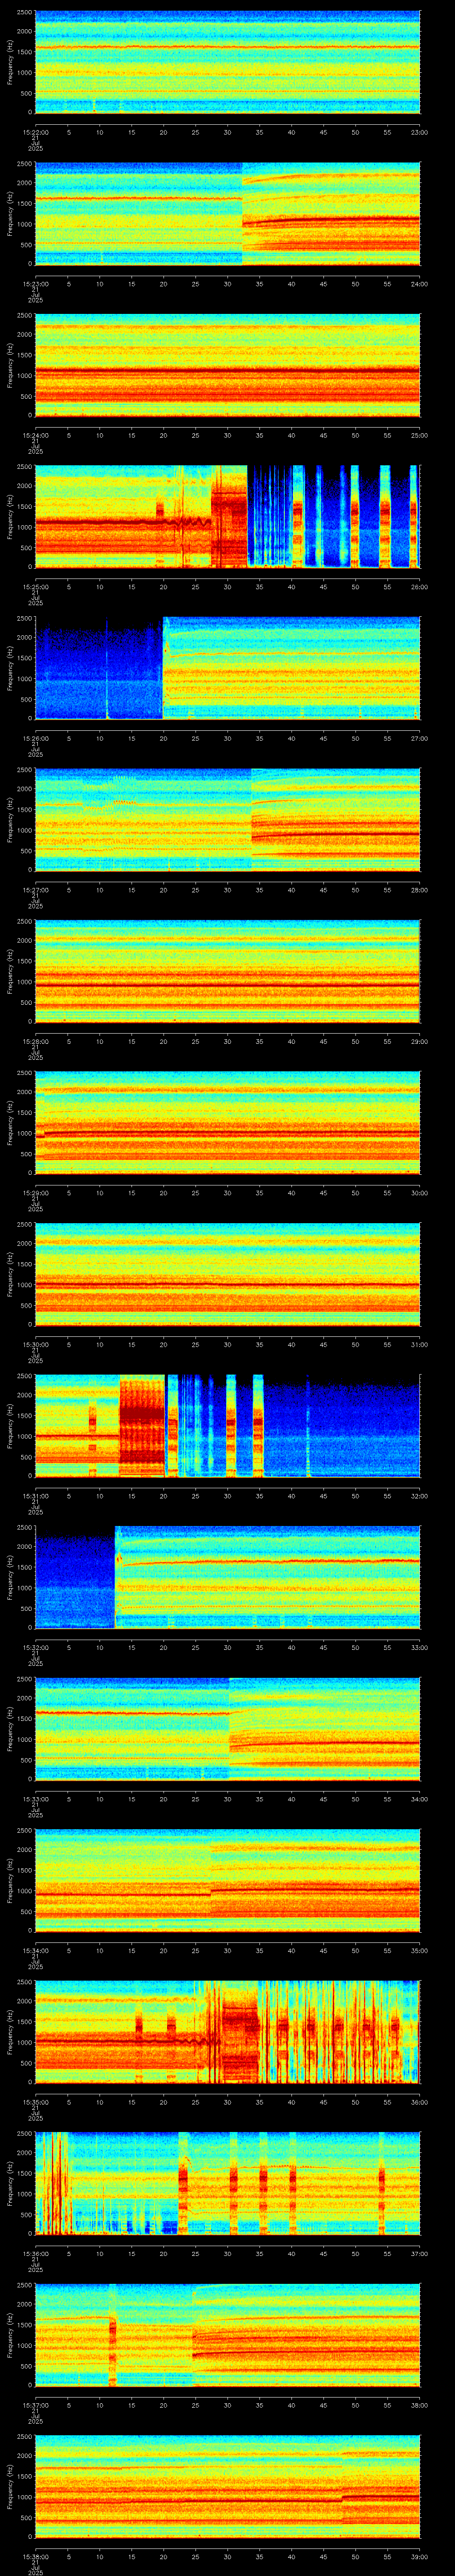The height and width of the screenshot is (2576, 455).
Task: Click the 15:27:00 start time label
Action: tap(35, 890)
